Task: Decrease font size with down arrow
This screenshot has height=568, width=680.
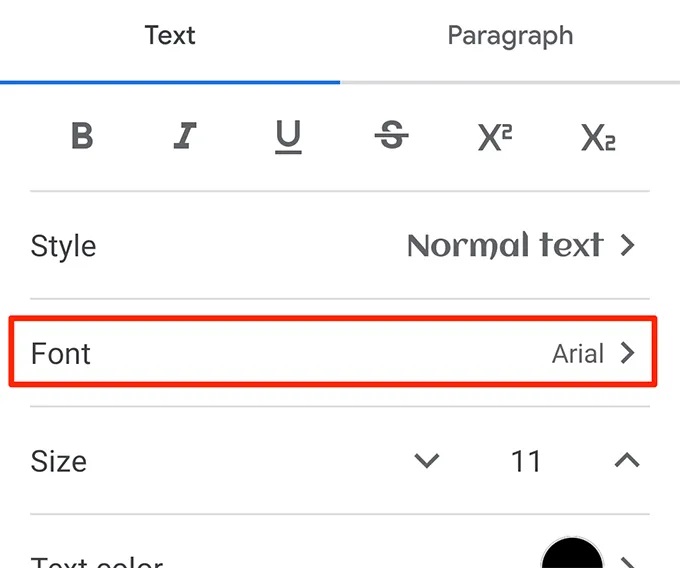Action: 427,461
